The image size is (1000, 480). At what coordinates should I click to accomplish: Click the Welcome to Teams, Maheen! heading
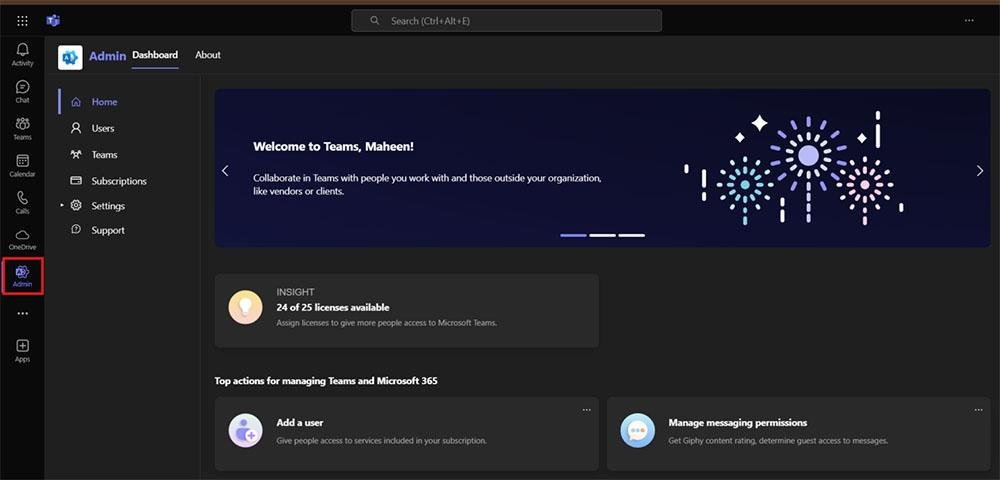click(334, 146)
